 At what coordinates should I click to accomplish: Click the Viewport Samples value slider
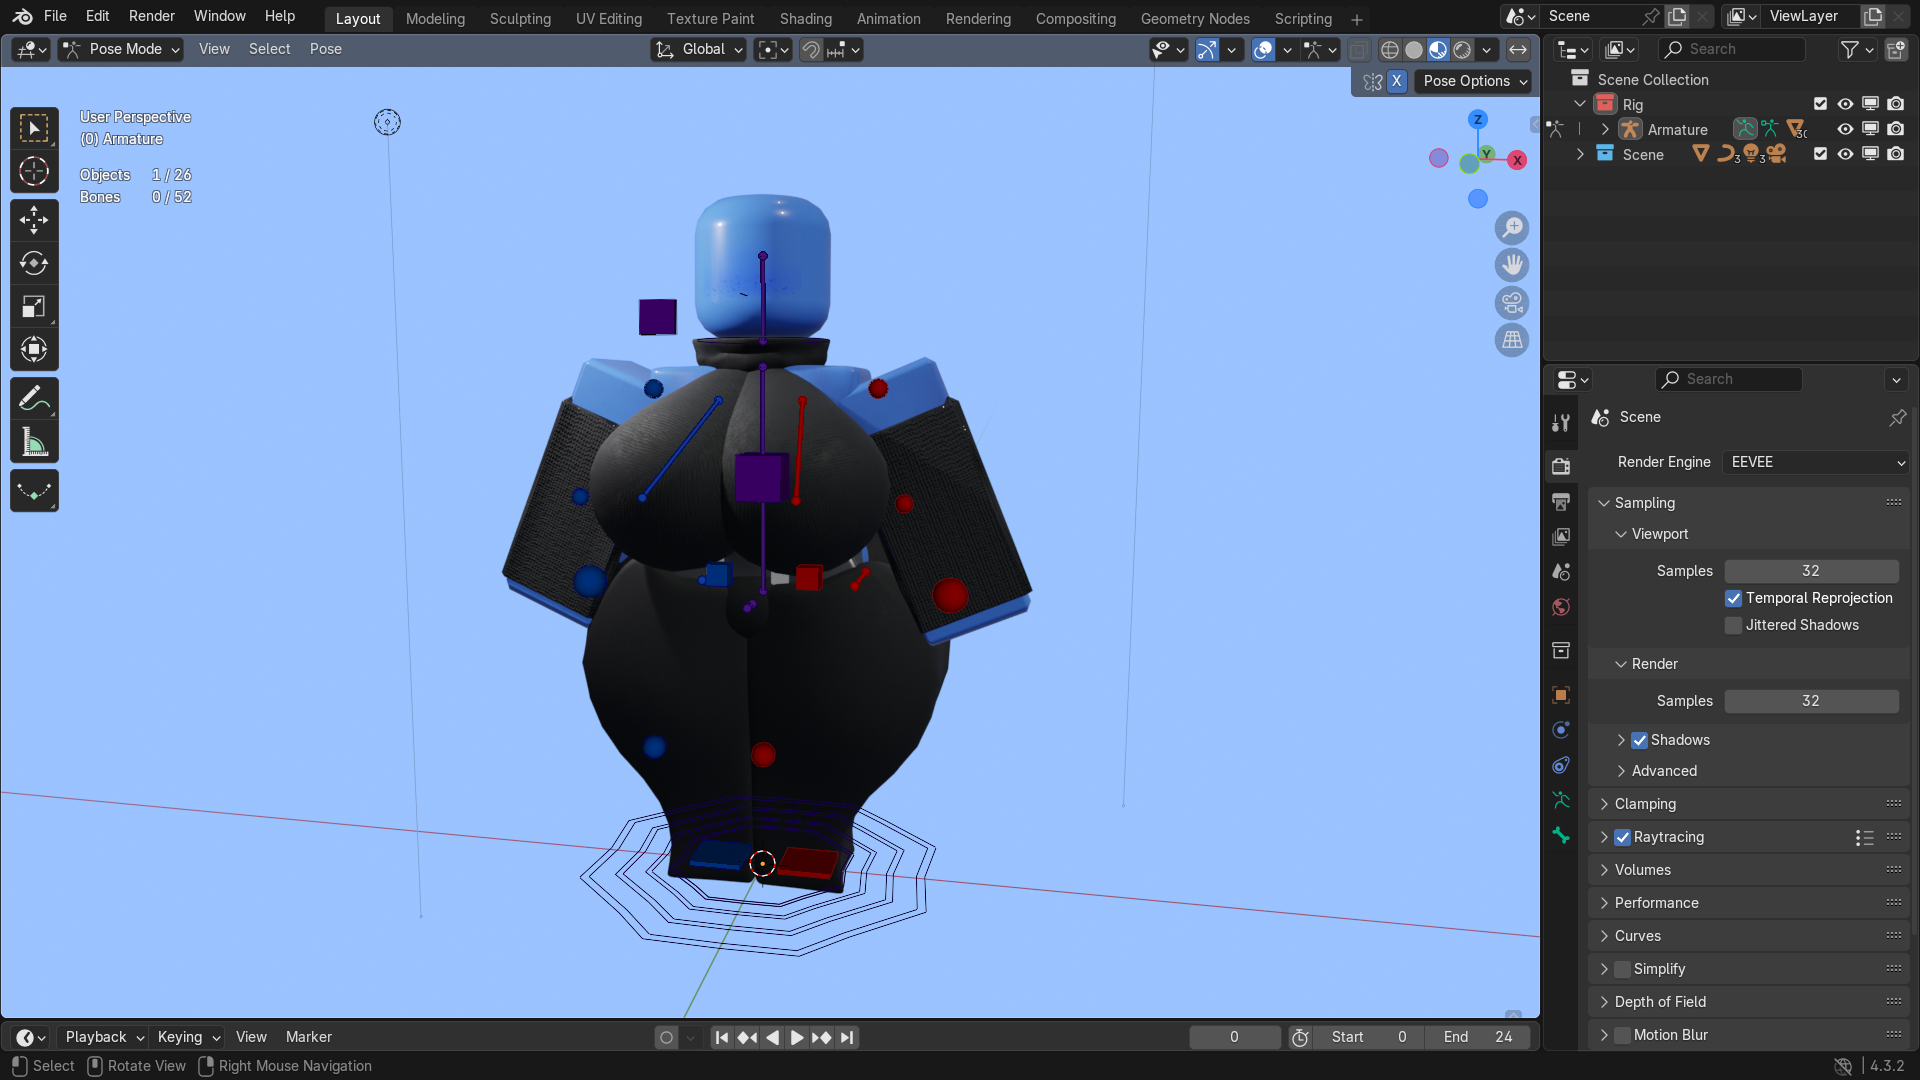pos(1811,571)
